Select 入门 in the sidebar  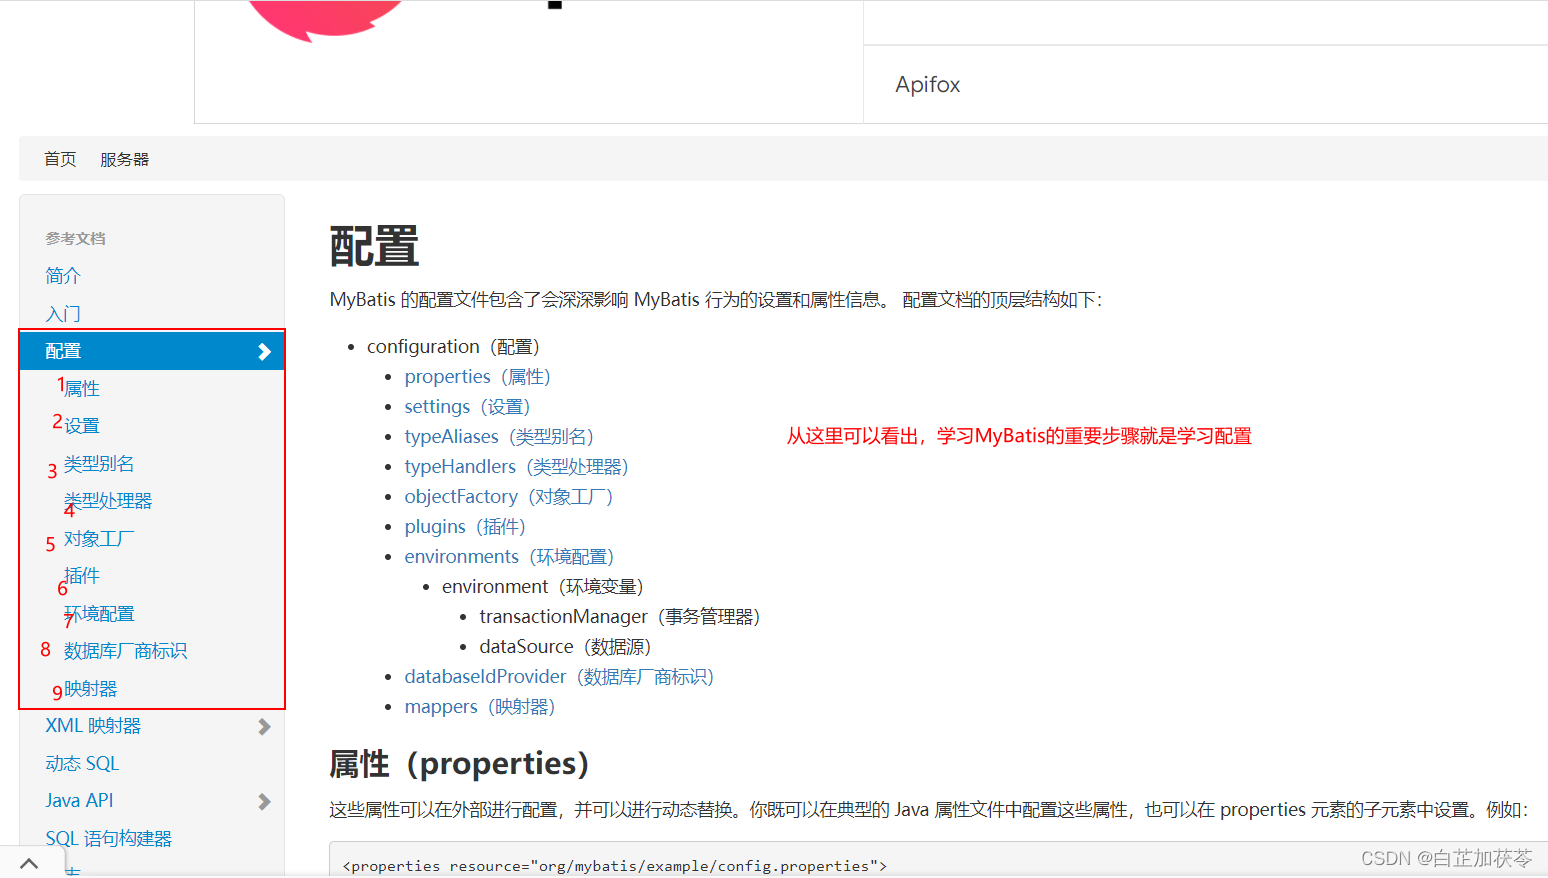click(62, 313)
